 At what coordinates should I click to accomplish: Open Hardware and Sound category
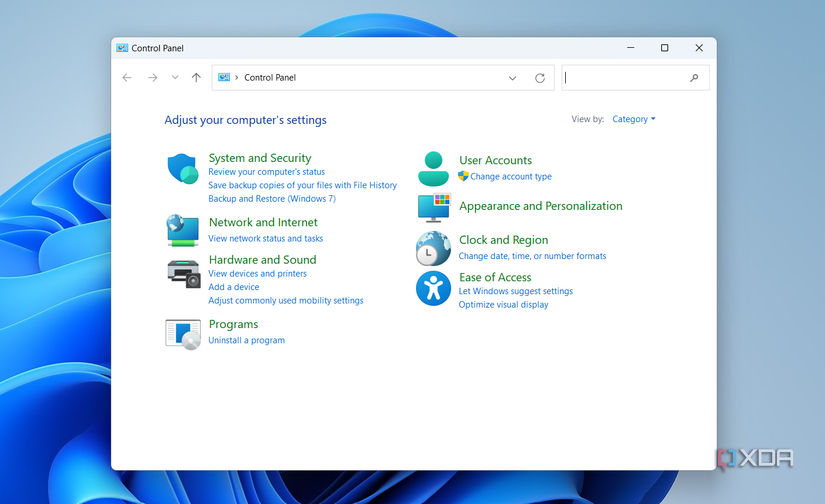[263, 259]
